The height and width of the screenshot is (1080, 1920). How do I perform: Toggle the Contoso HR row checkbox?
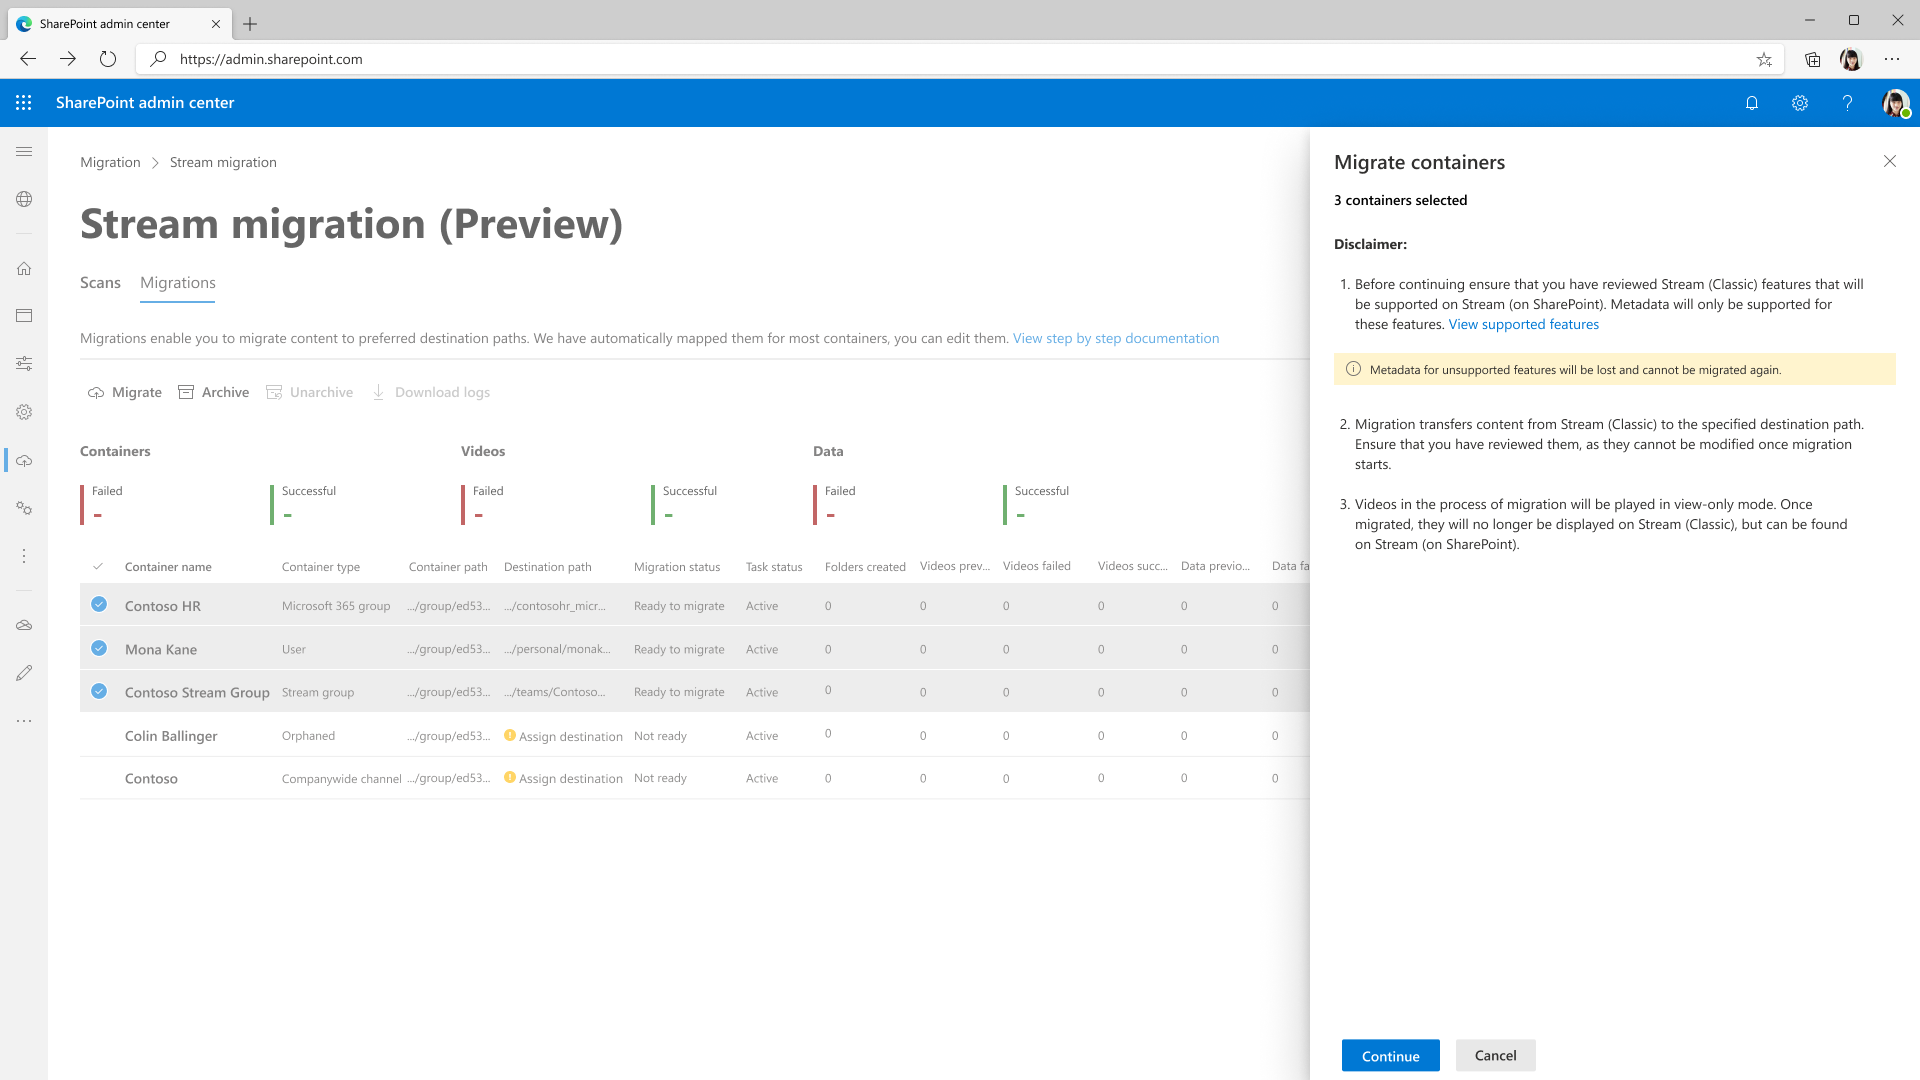99,604
